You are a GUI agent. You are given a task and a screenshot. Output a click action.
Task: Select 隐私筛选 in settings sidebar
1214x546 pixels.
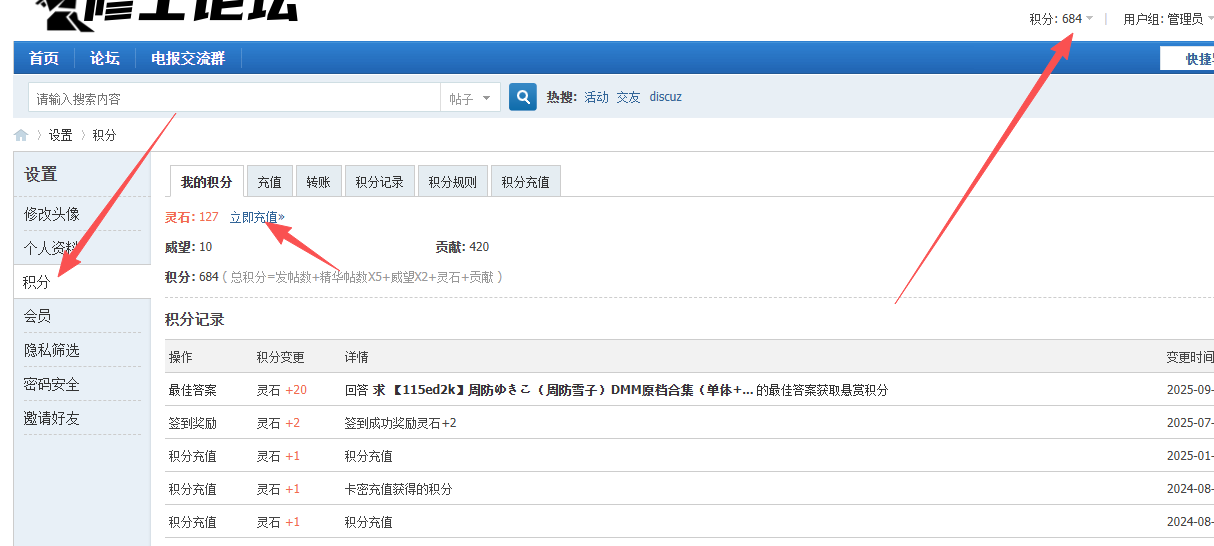click(x=52, y=350)
